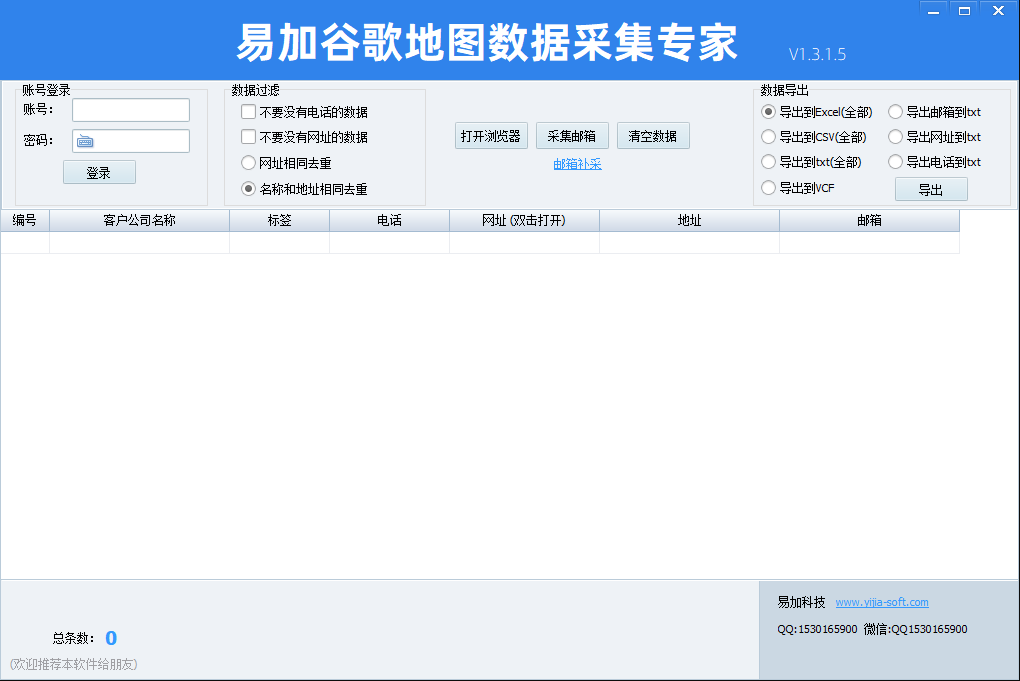Click the 采集邮箱 button
1020x681 pixels.
point(572,136)
